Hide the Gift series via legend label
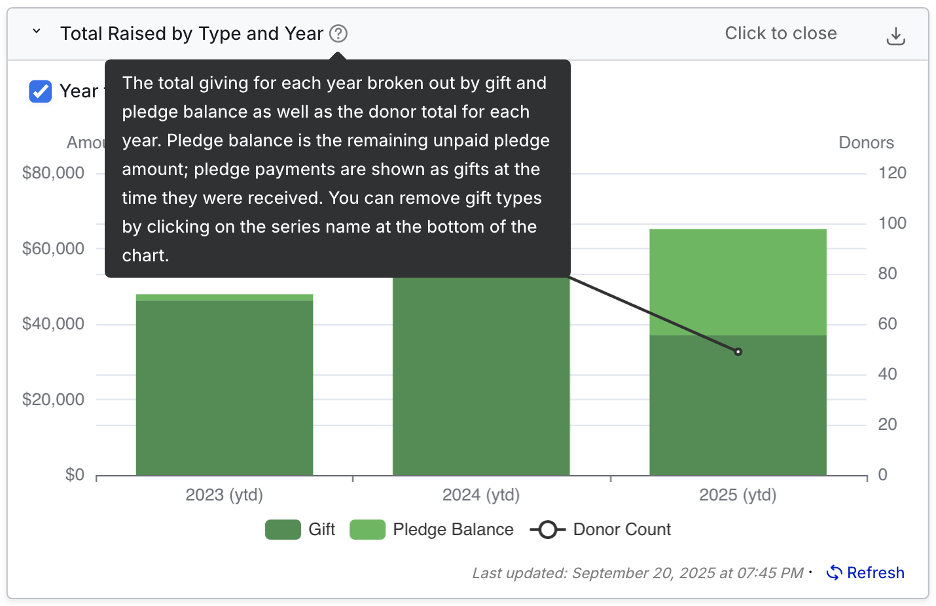This screenshot has height=606, width=936. (x=322, y=530)
